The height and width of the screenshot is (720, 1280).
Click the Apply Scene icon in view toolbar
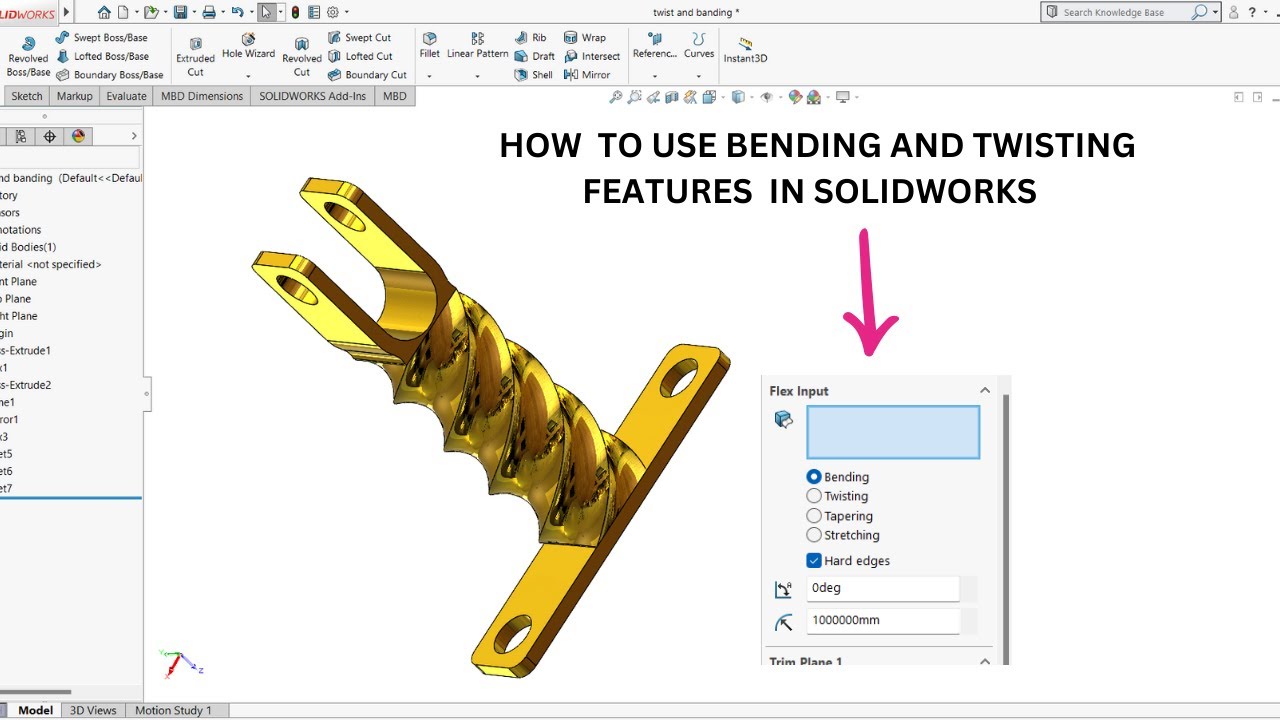point(813,97)
